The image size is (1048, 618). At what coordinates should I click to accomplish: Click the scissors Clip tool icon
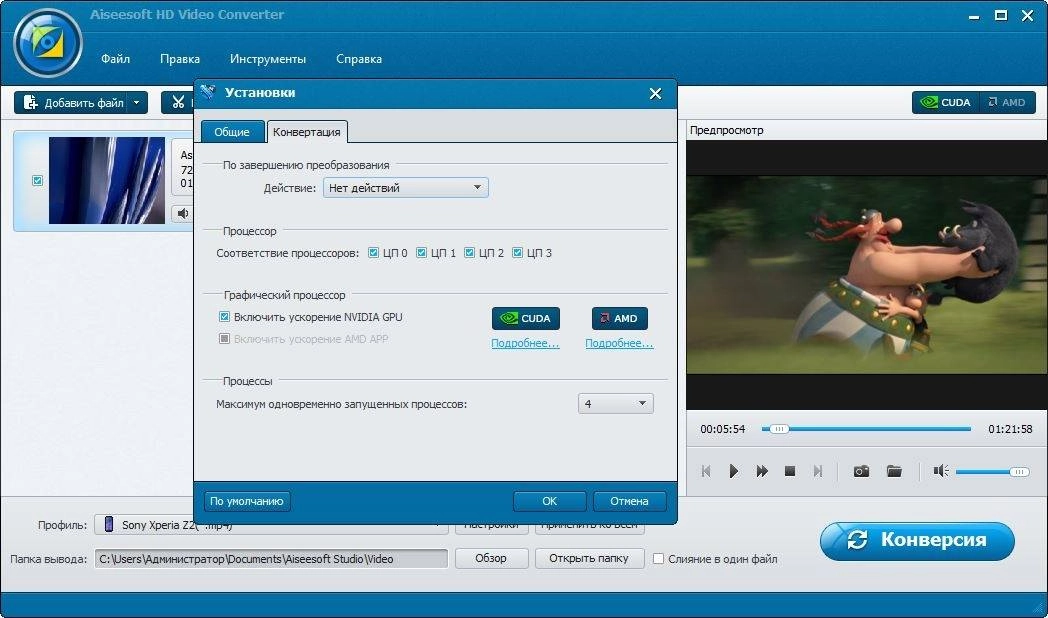[178, 102]
